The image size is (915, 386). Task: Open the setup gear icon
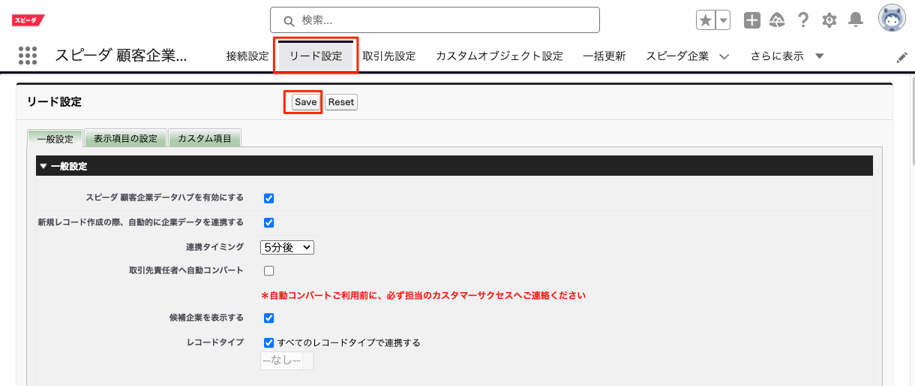(x=829, y=20)
